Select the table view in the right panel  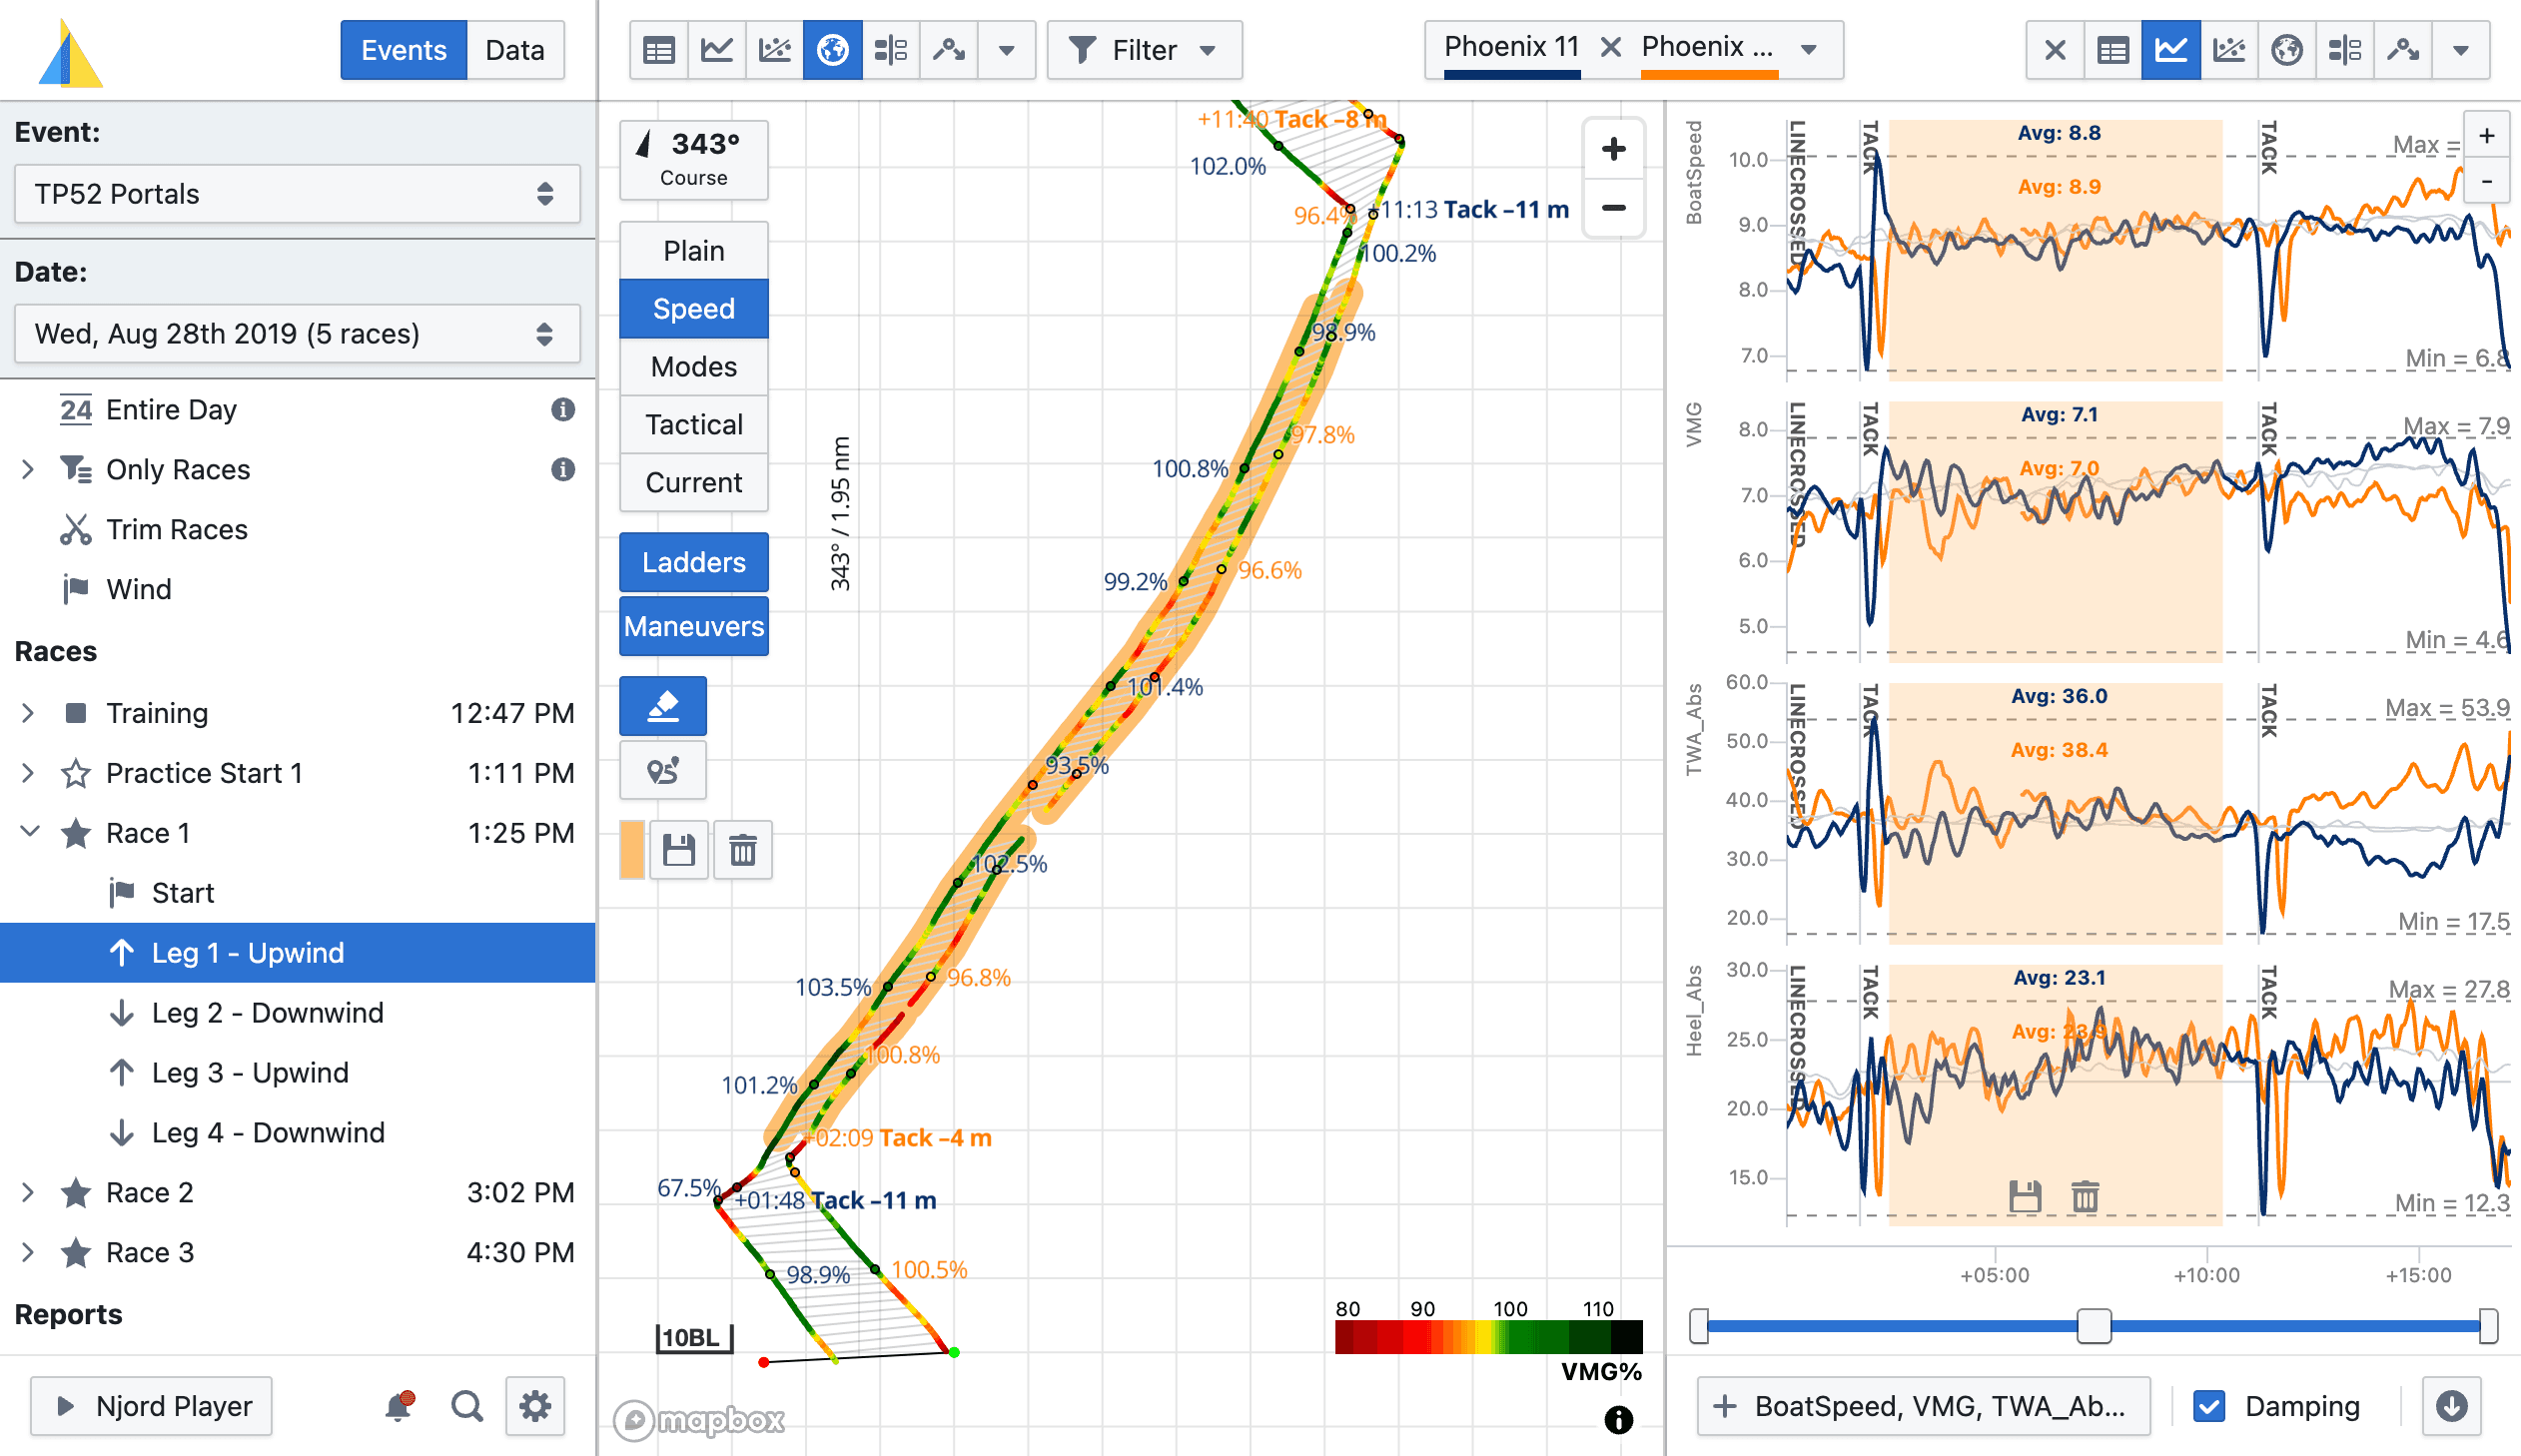[x=2112, y=49]
